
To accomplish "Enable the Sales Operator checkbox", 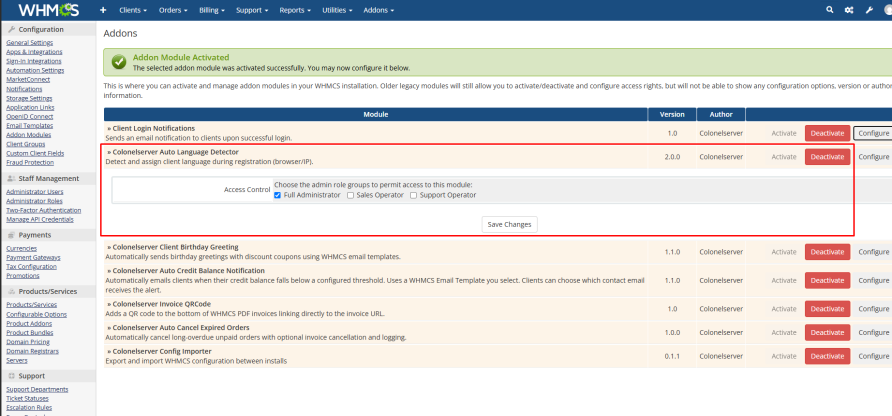I will tap(350, 195).
